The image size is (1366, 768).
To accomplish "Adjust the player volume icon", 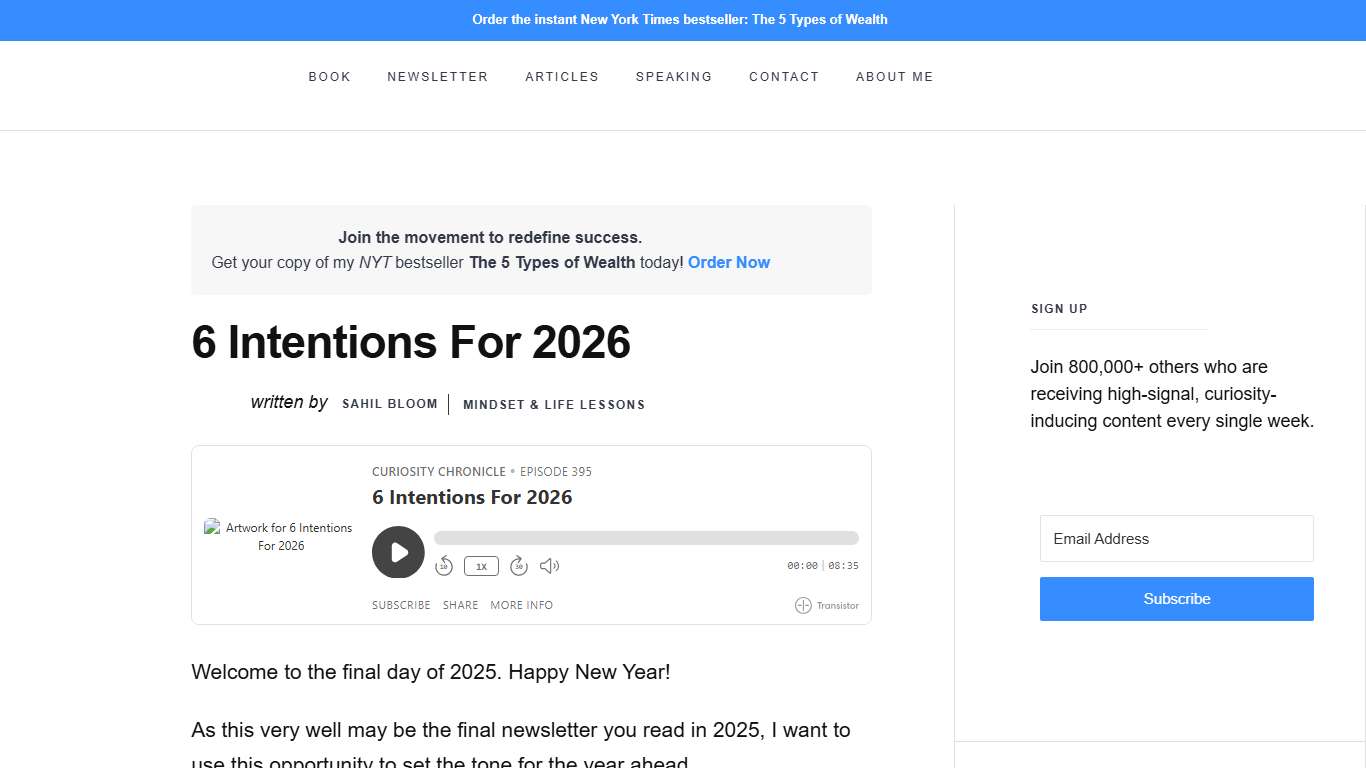I will 549,566.
